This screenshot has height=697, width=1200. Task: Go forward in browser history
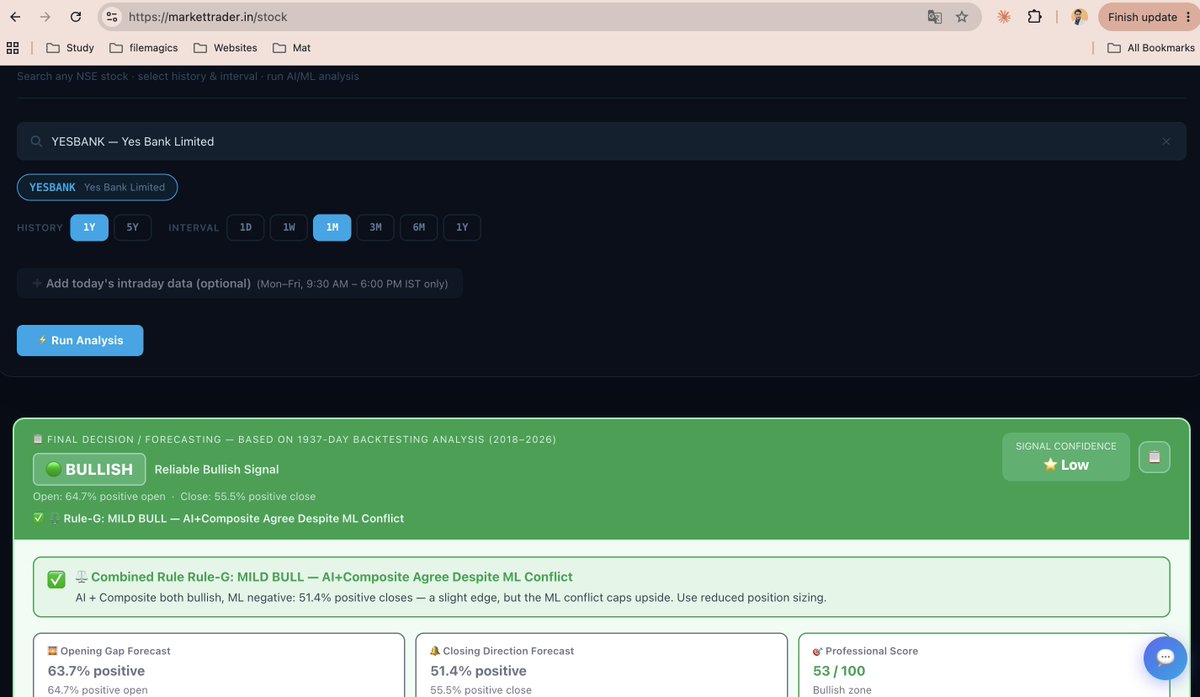[x=44, y=17]
